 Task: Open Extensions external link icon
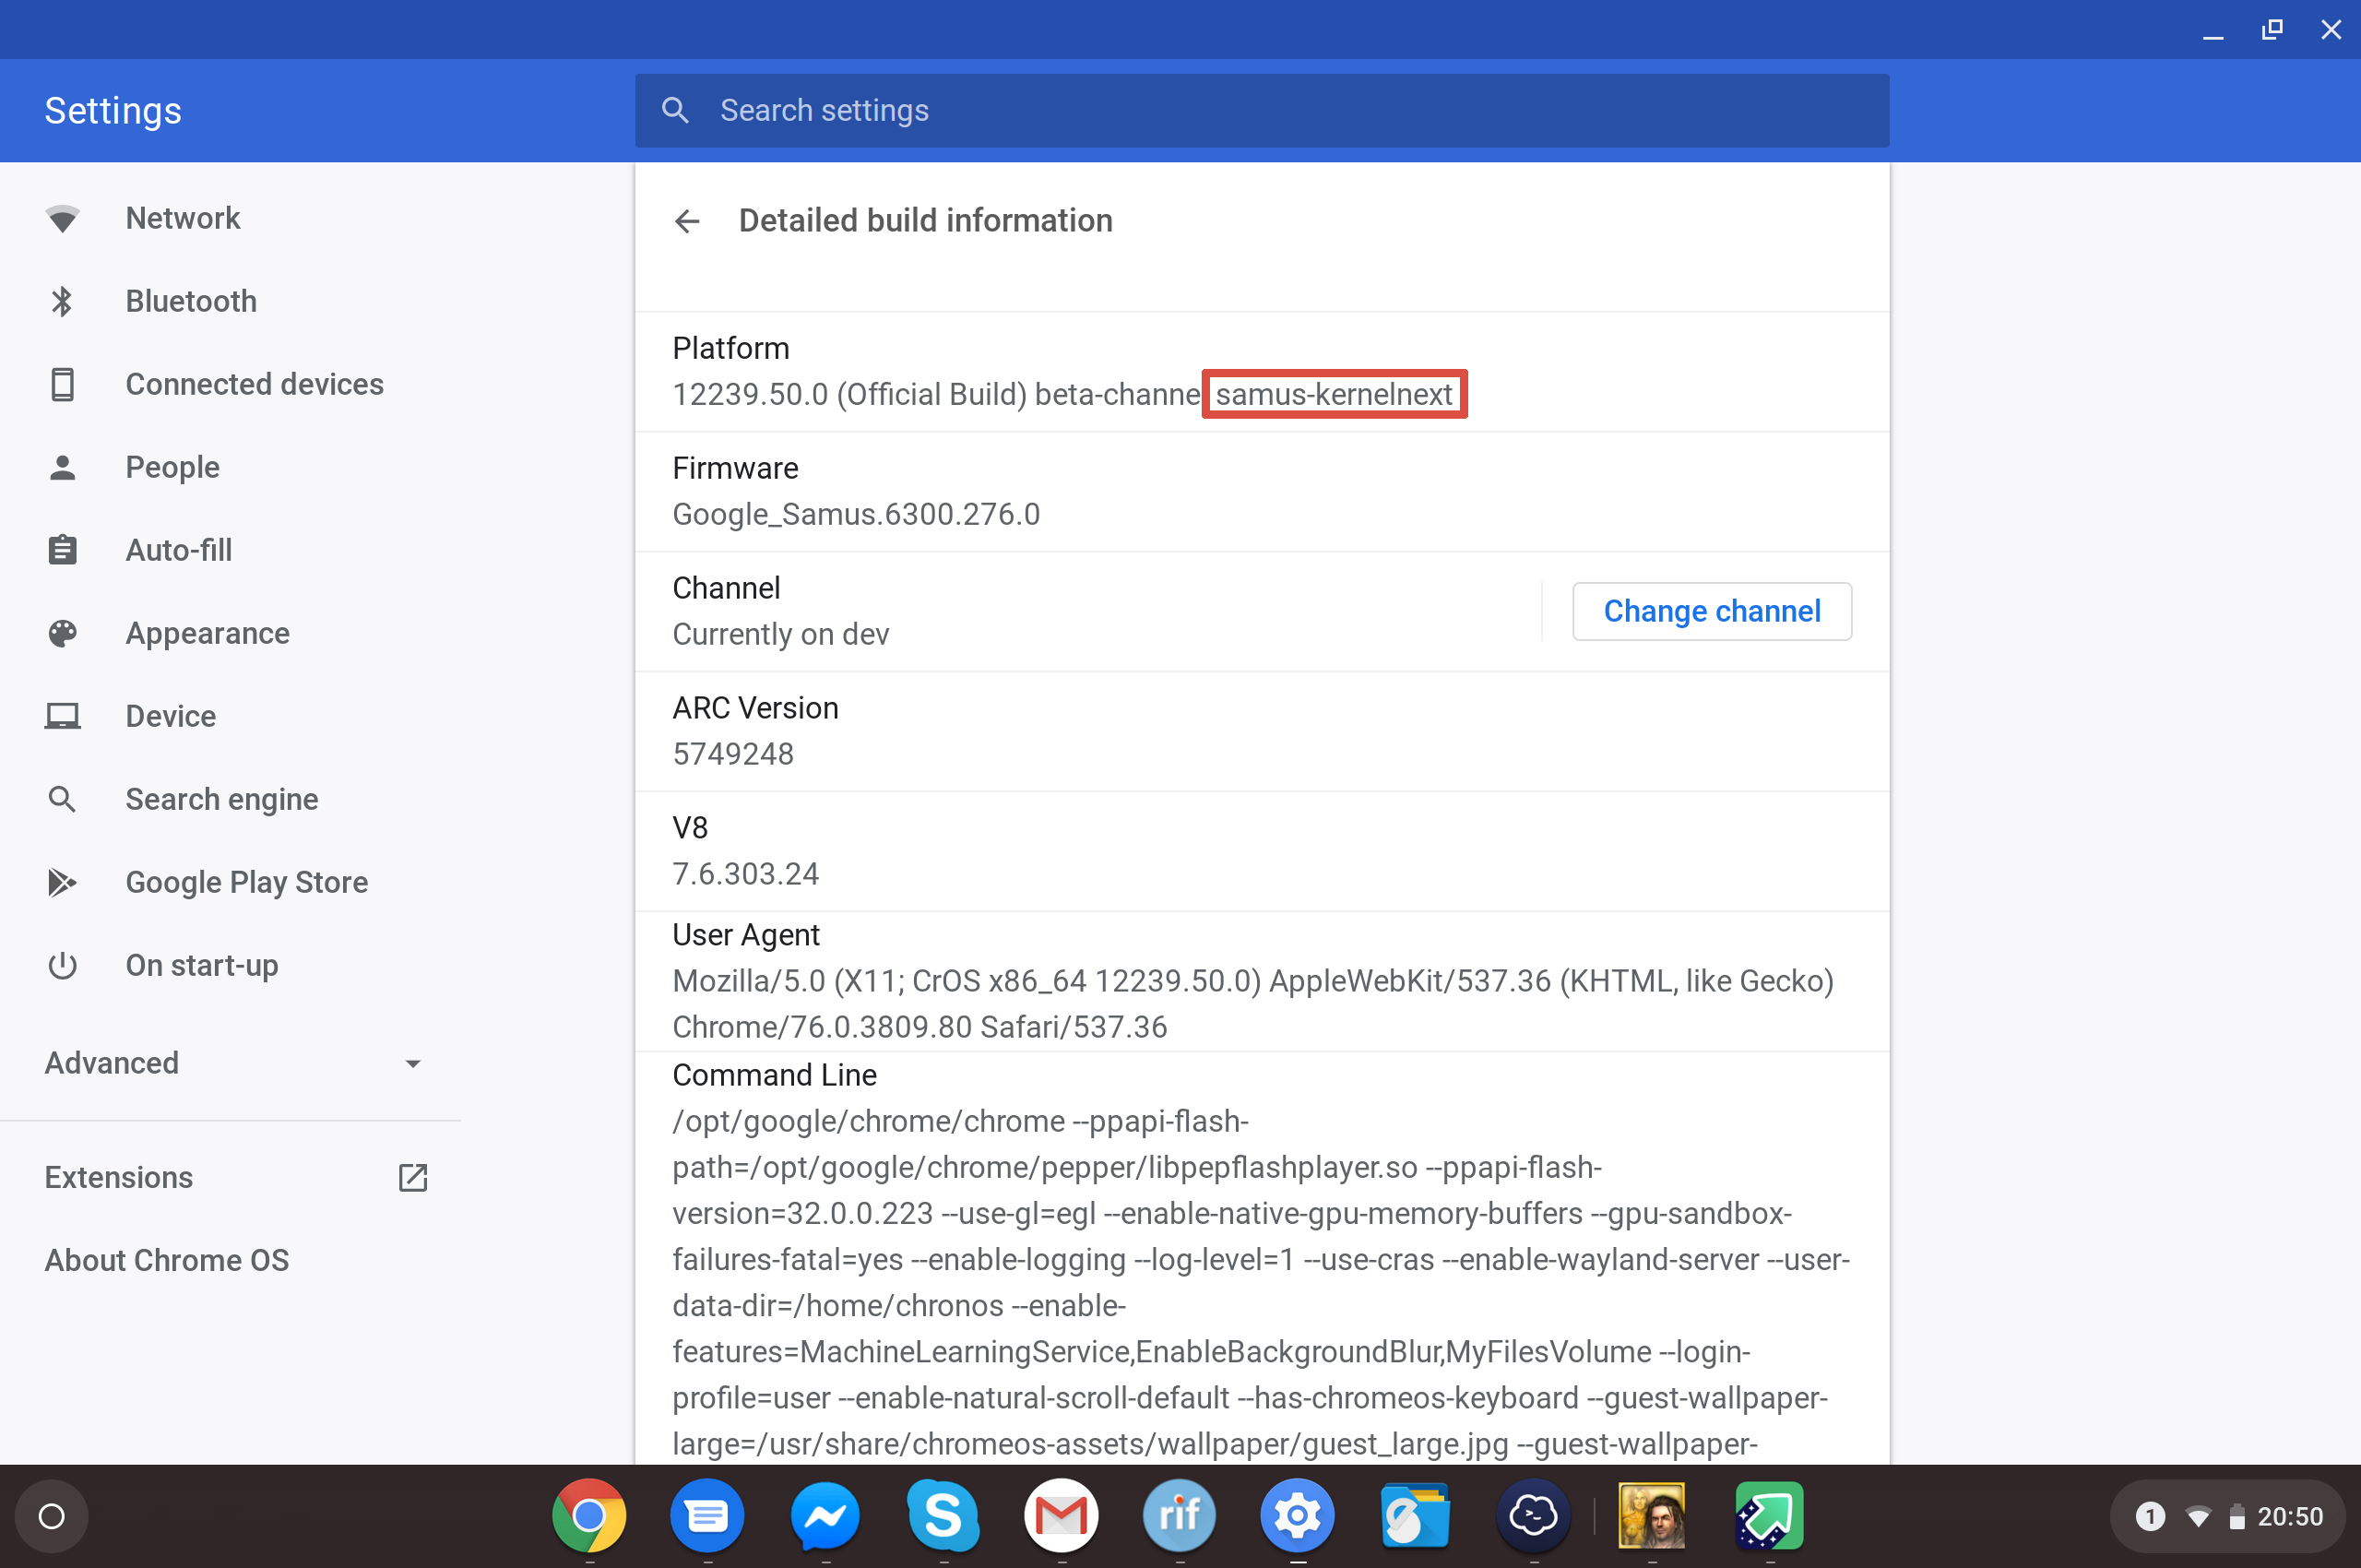[x=413, y=1178]
